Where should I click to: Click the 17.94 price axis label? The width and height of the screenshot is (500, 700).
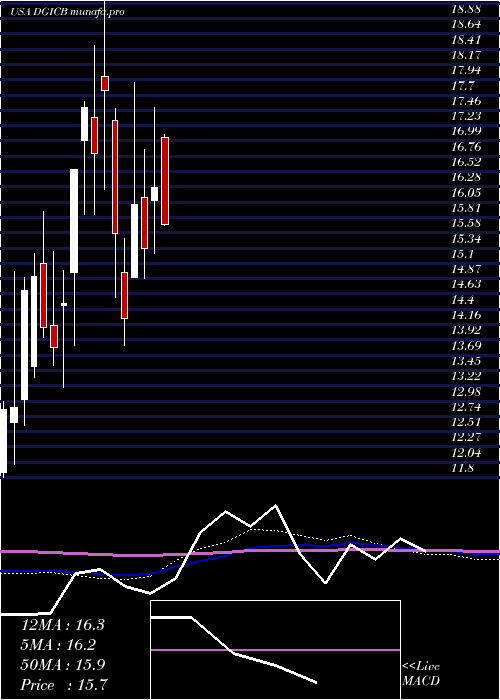coord(466,71)
